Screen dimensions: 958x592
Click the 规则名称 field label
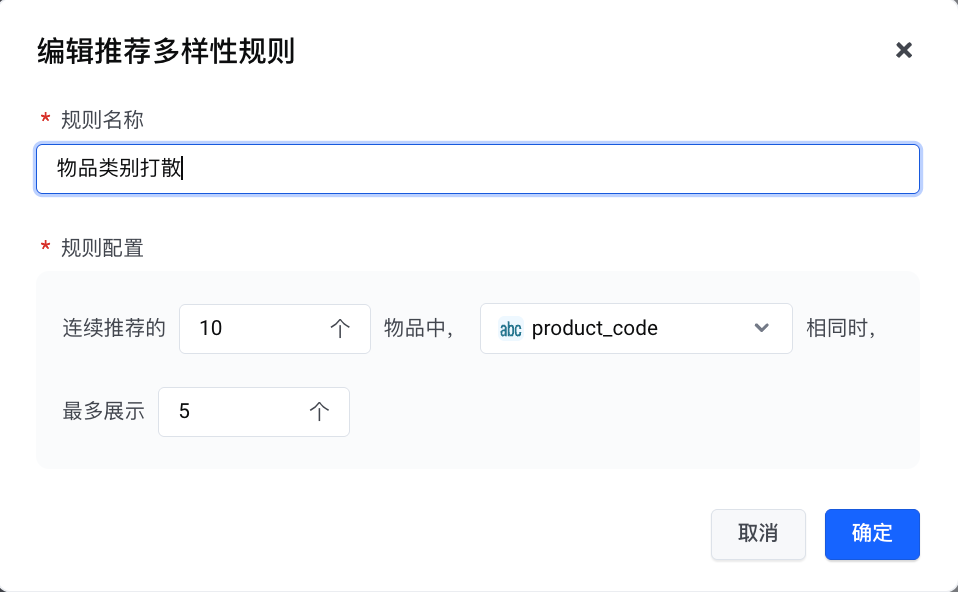tap(102, 120)
